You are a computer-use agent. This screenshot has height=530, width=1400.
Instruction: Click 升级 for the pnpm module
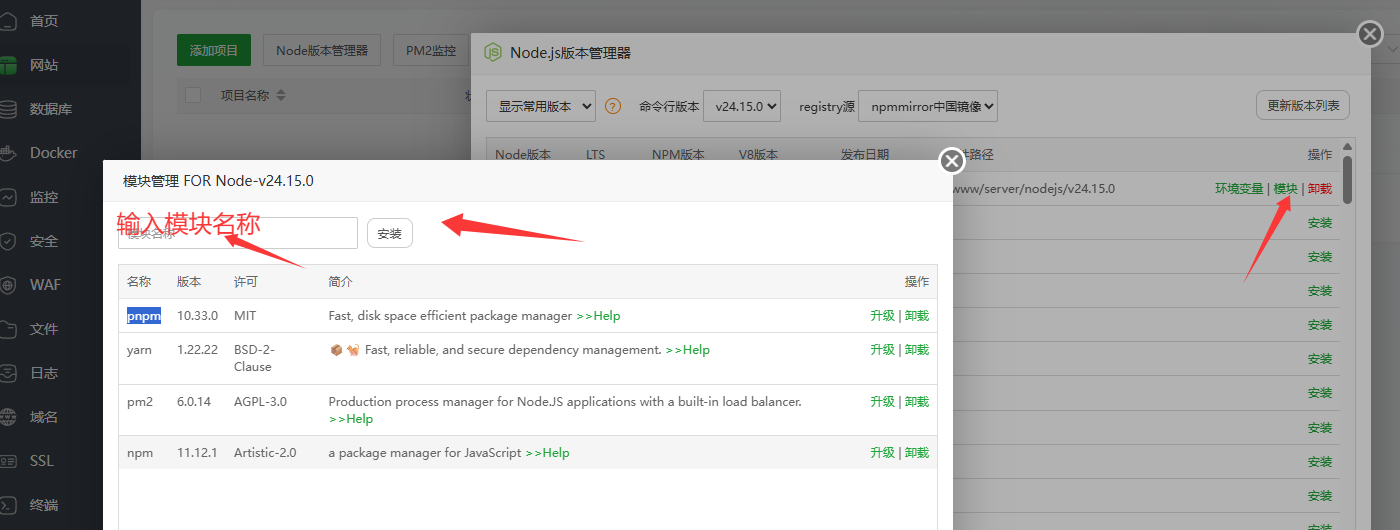[x=882, y=316]
